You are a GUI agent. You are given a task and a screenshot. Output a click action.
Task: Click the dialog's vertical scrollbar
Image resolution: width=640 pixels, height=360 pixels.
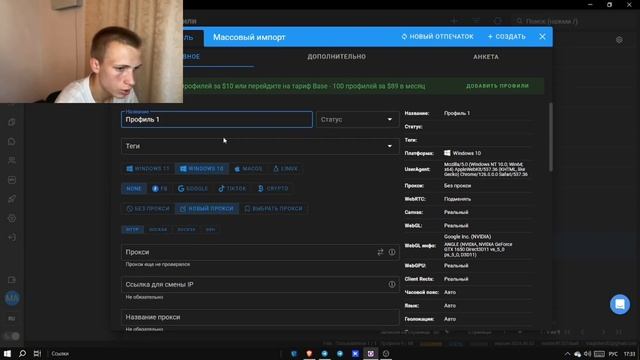point(551,137)
